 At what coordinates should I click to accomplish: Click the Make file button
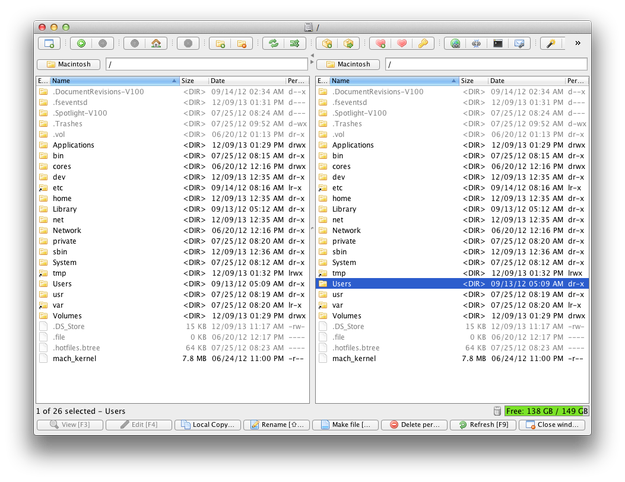(345, 425)
